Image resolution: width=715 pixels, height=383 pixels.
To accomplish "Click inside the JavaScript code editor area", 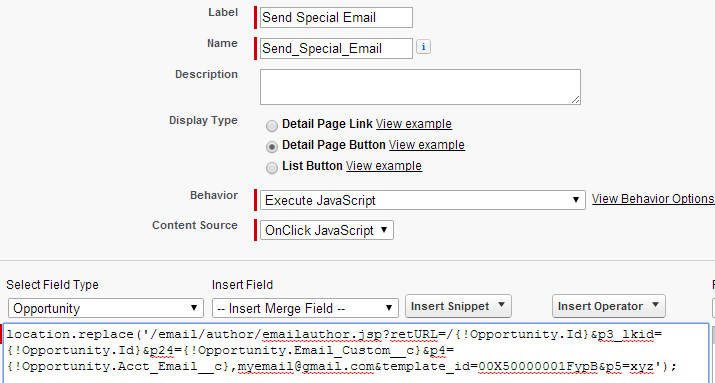I will click(356, 353).
